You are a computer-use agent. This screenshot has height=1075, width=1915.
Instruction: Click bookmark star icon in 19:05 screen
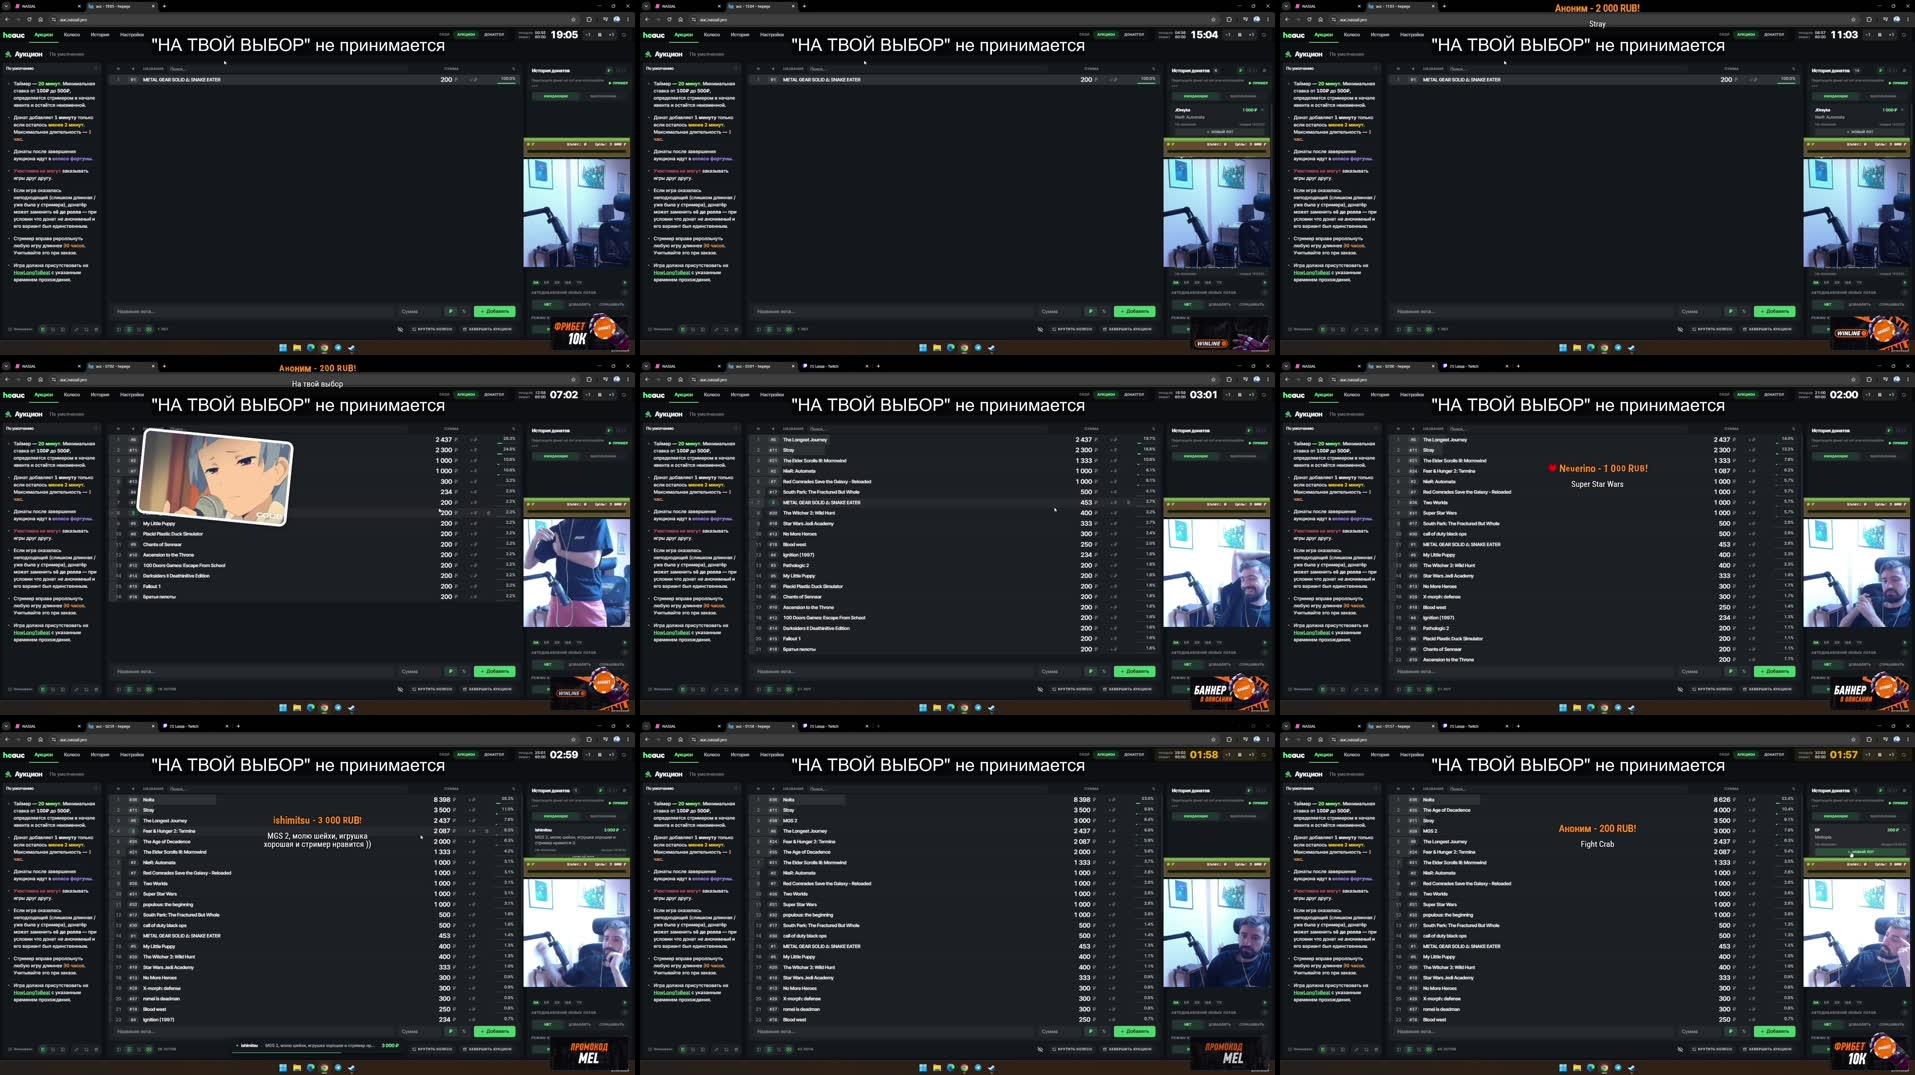pos(573,20)
